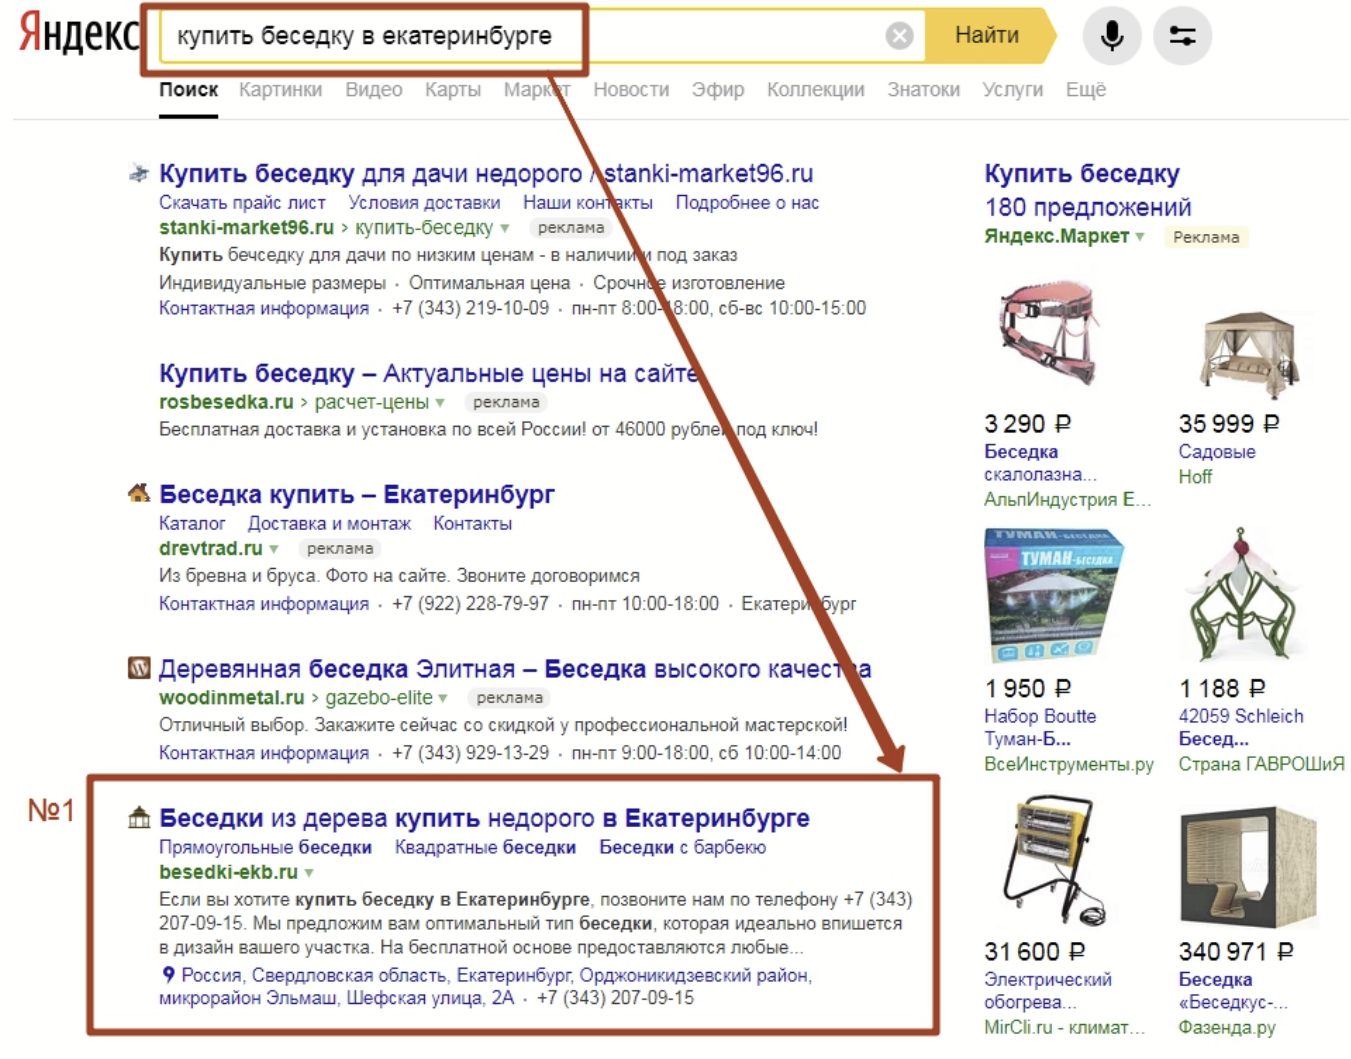The height and width of the screenshot is (1059, 1351).
Task: Open 'Беседка купить – Екатеринбург' result
Action: point(357,495)
